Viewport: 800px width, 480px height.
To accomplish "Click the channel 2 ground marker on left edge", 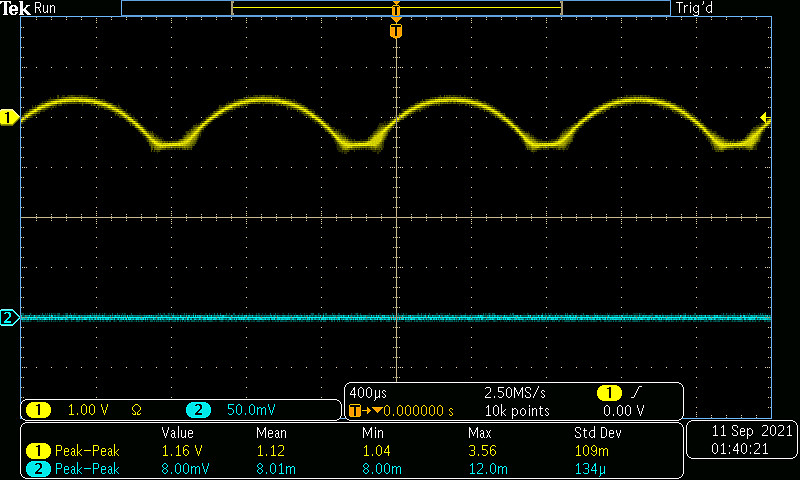I will [9, 318].
